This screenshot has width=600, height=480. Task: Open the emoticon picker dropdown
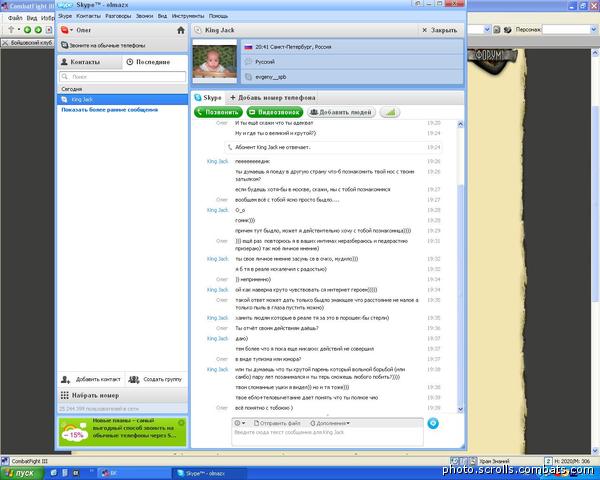click(240, 423)
